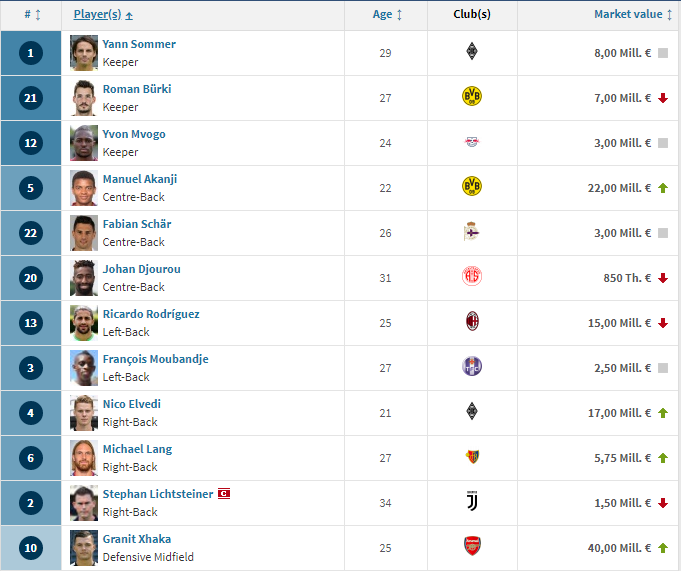This screenshot has height=571, width=681.
Task: Click Mönchengladbach crest in Yann Sommer row
Action: [472, 51]
